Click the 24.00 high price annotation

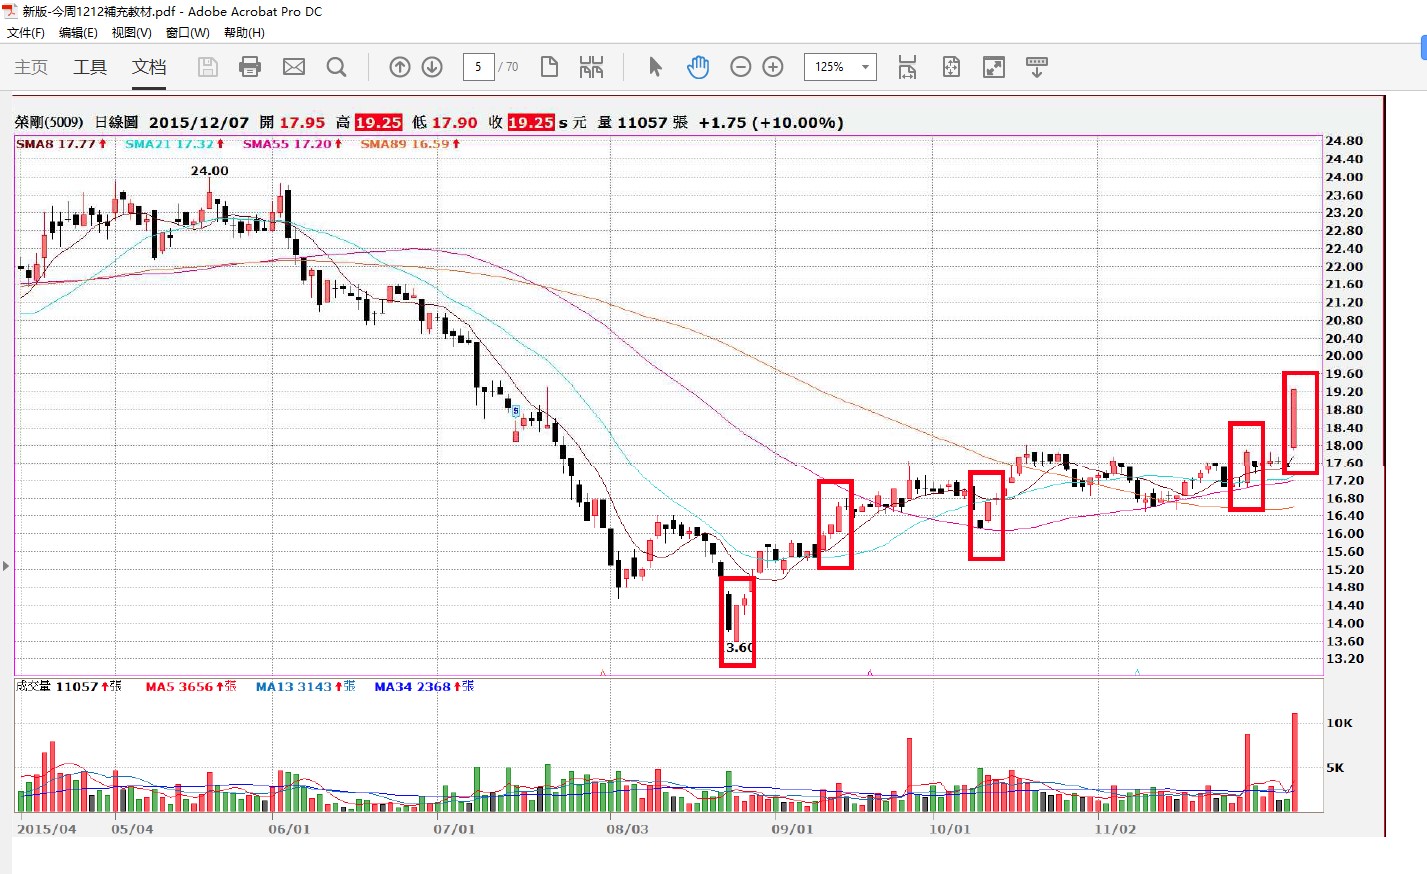tap(210, 171)
